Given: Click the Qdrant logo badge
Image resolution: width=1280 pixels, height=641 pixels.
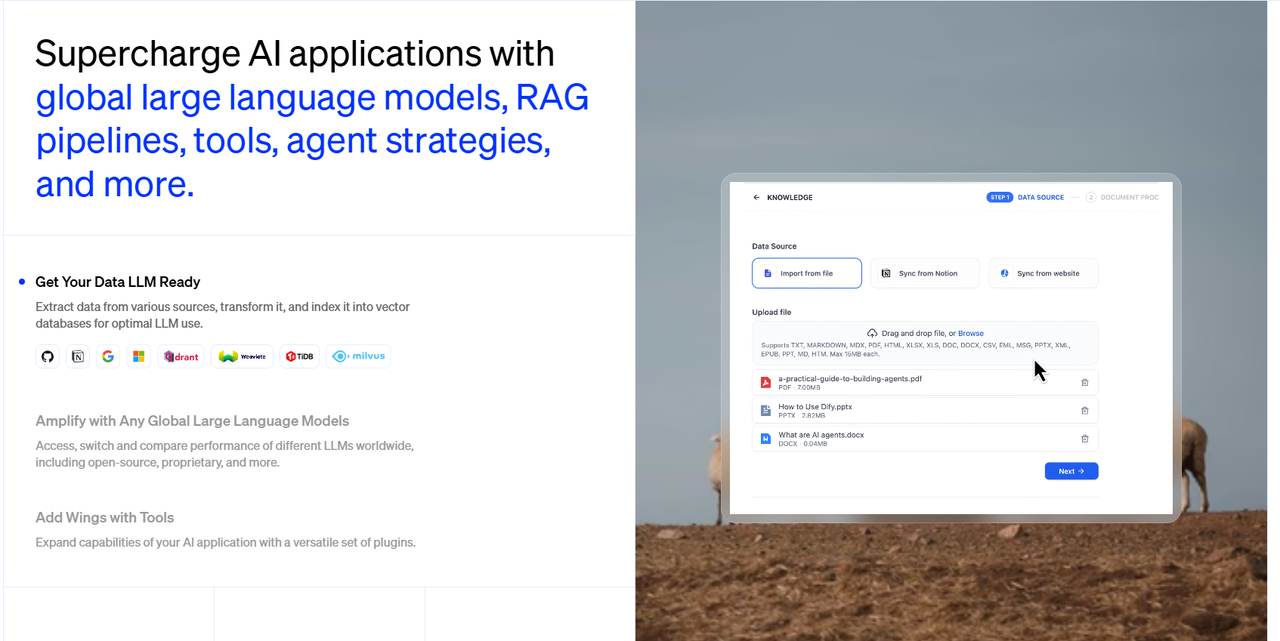Looking at the screenshot, I should point(181,356).
